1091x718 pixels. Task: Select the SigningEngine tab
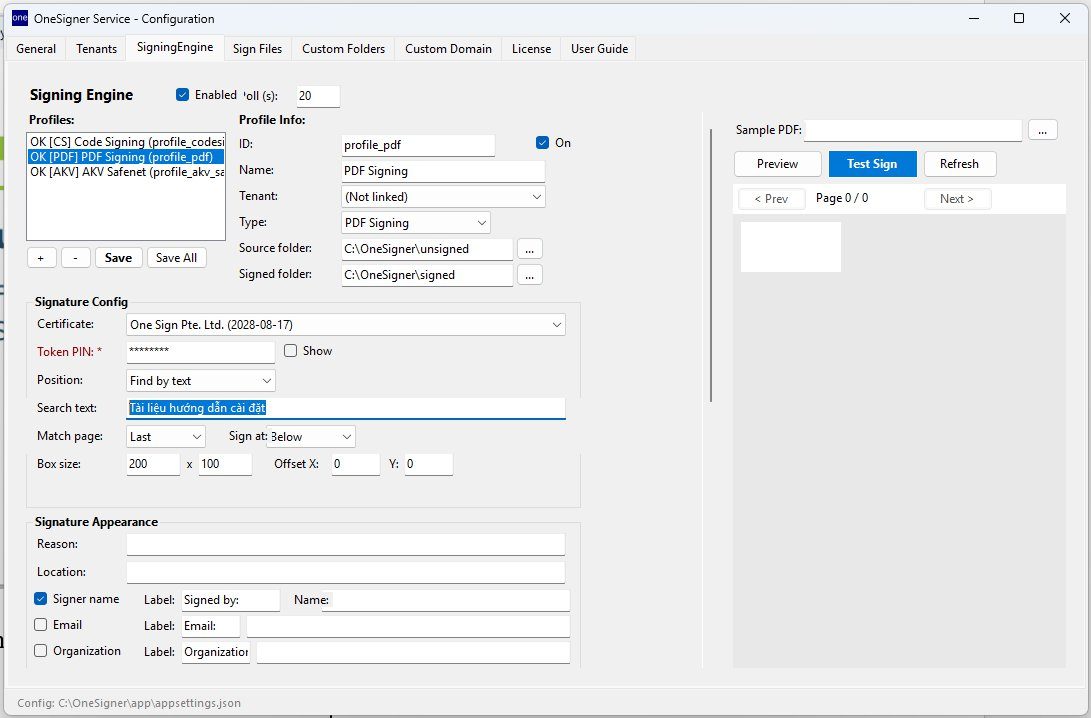click(175, 47)
